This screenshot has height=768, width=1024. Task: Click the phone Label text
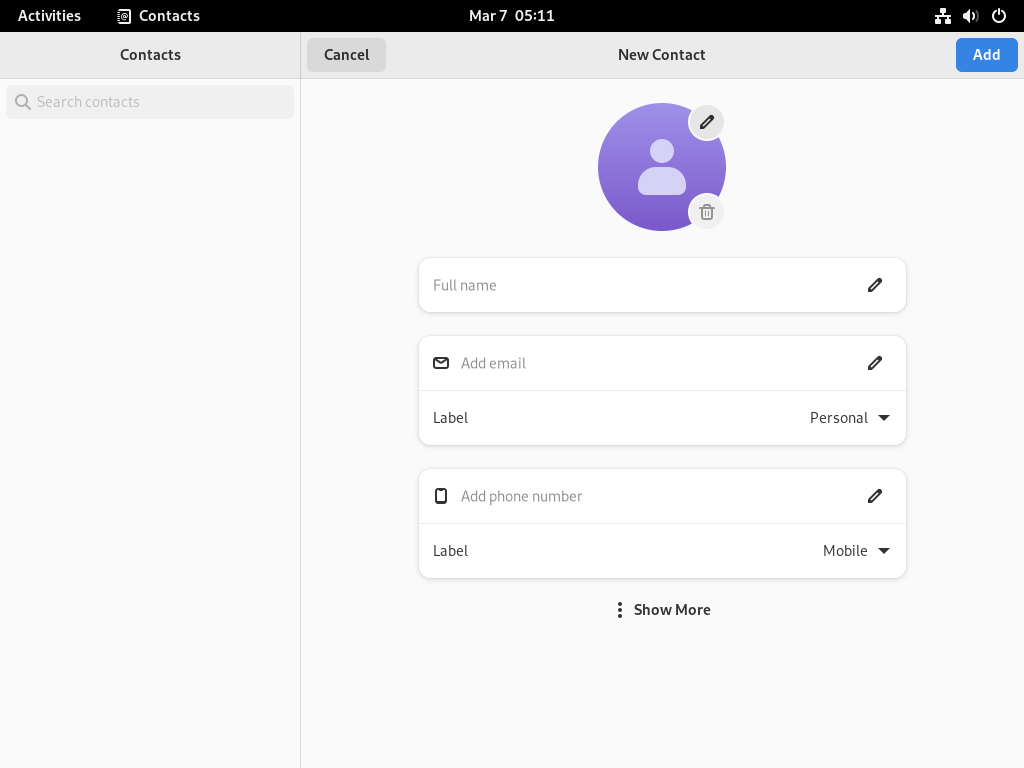(451, 551)
